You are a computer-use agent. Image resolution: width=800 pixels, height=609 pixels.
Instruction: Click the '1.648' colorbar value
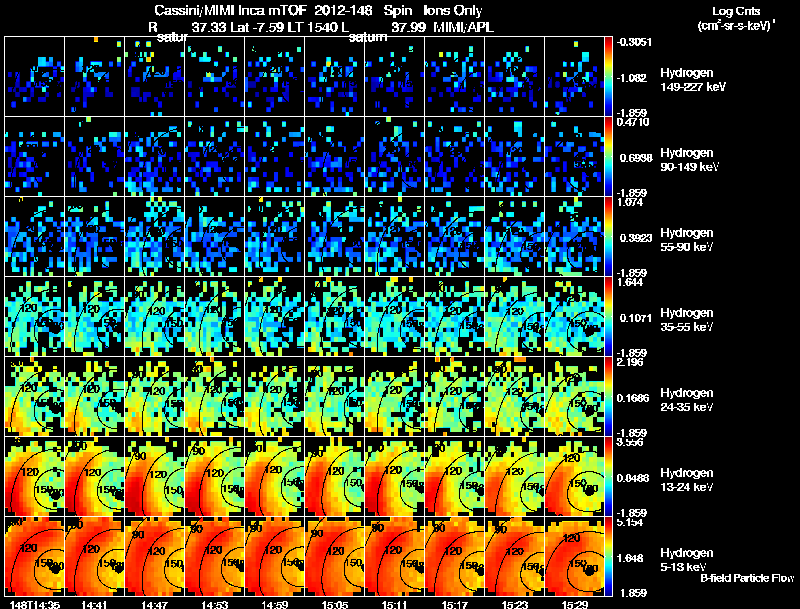[x=630, y=559]
